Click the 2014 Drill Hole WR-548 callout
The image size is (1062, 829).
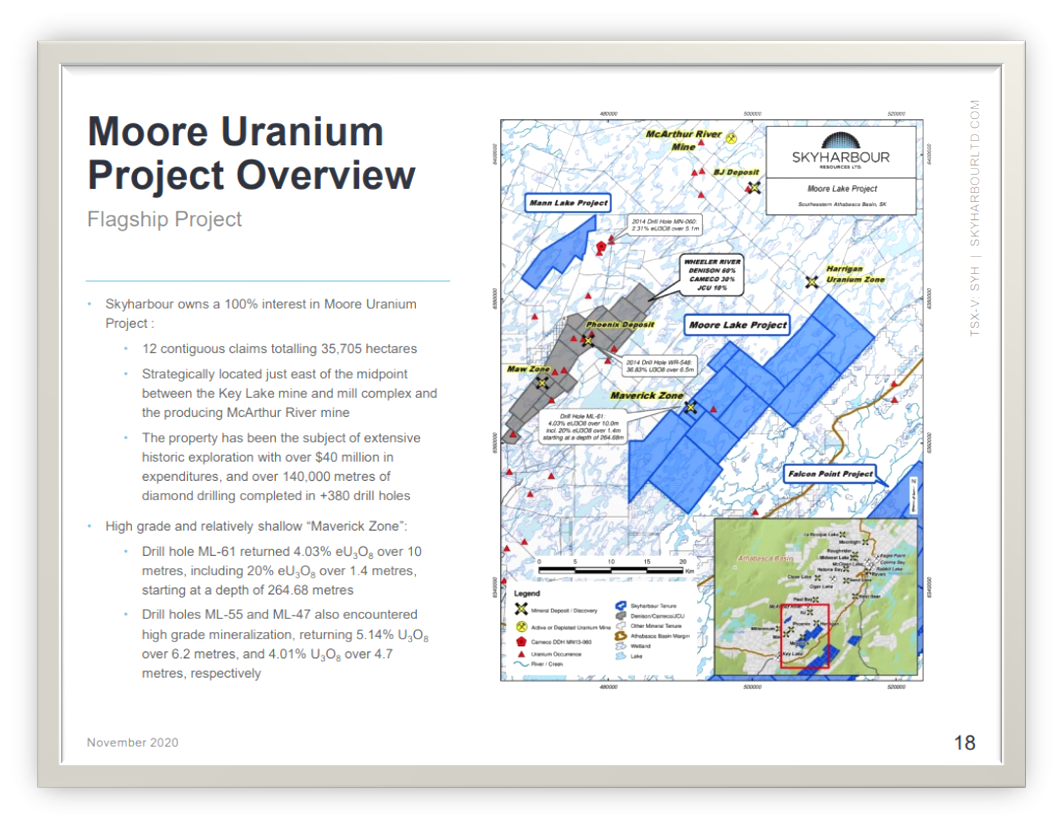pyautogui.click(x=658, y=366)
